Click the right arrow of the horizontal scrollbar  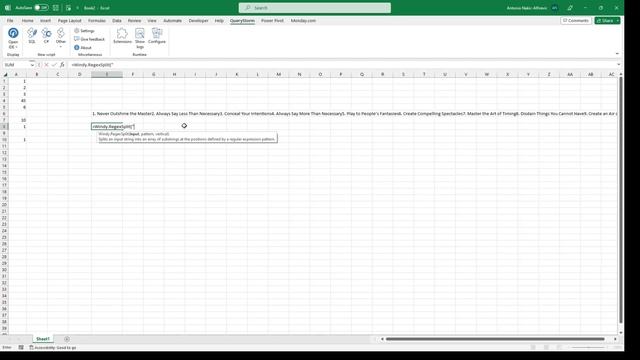pos(615,339)
